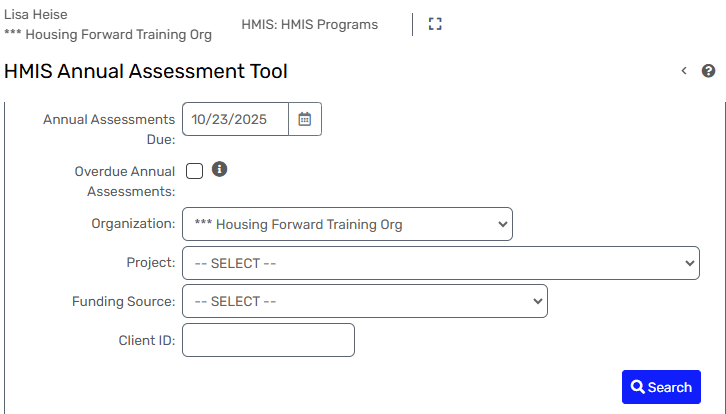Viewport: 726px width, 414px height.
Task: Click the Funding Source field label
Action: (x=124, y=301)
